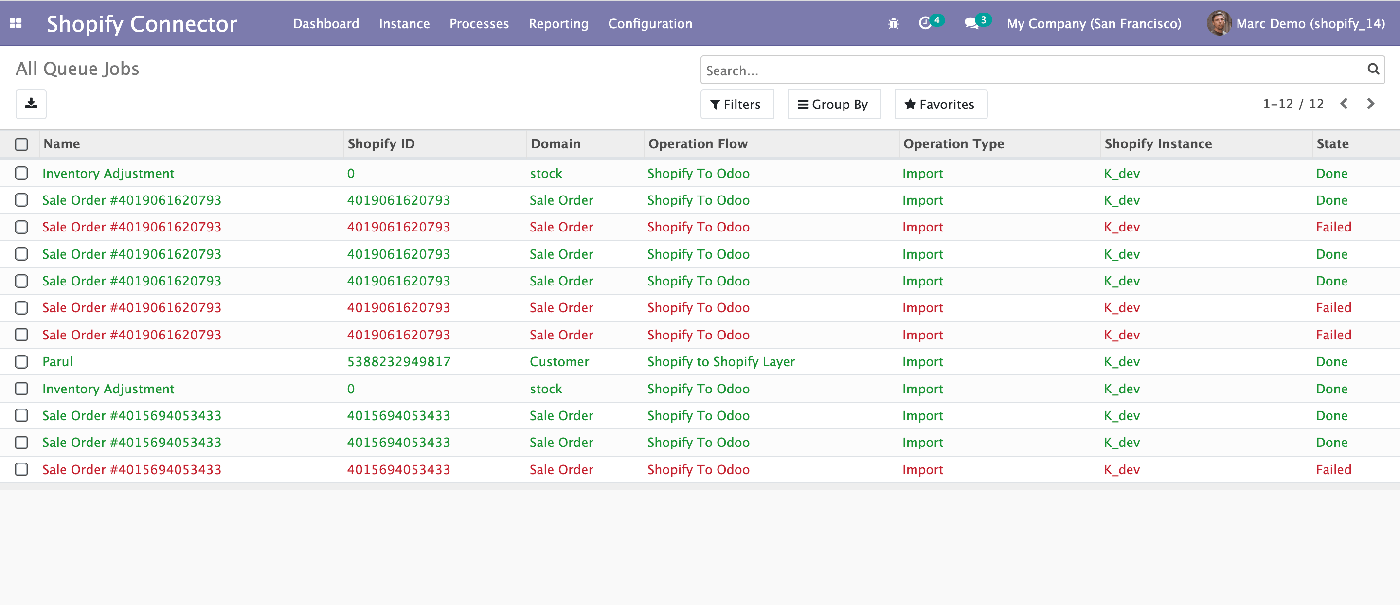Open the Parul queue job record
The width and height of the screenshot is (1400, 605).
coord(57,362)
